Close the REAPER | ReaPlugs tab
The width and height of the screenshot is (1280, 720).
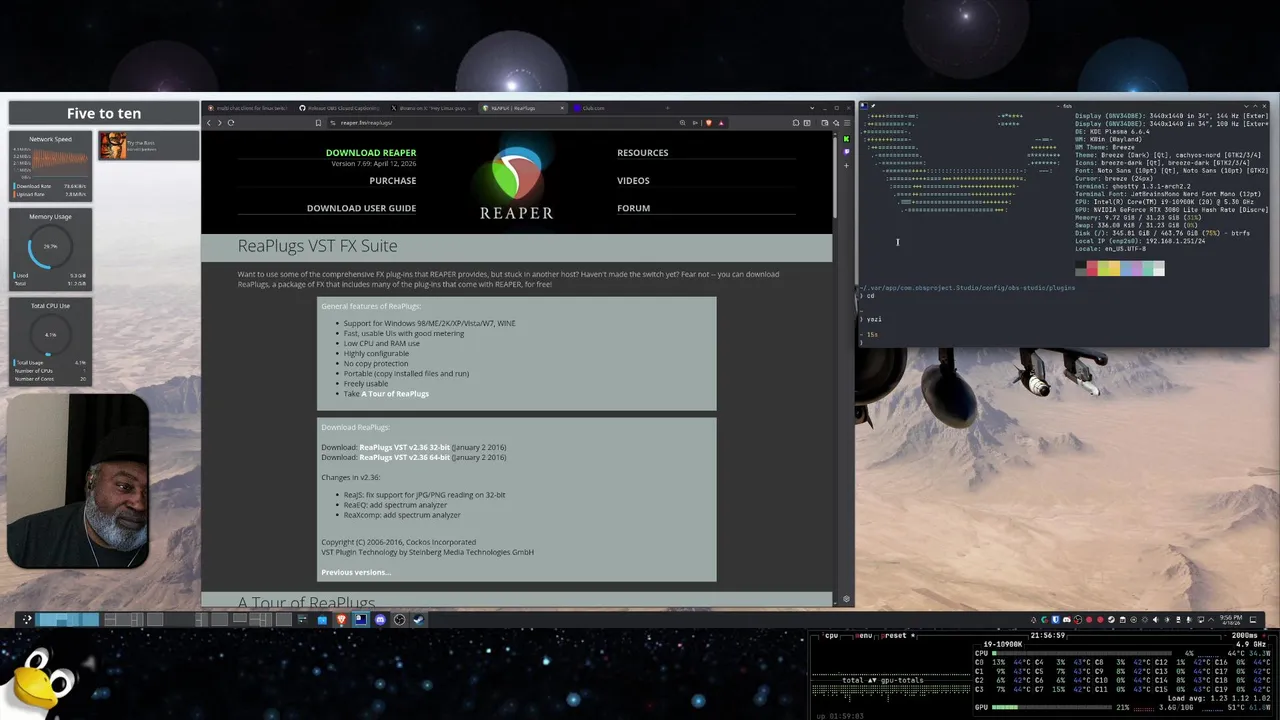562,108
